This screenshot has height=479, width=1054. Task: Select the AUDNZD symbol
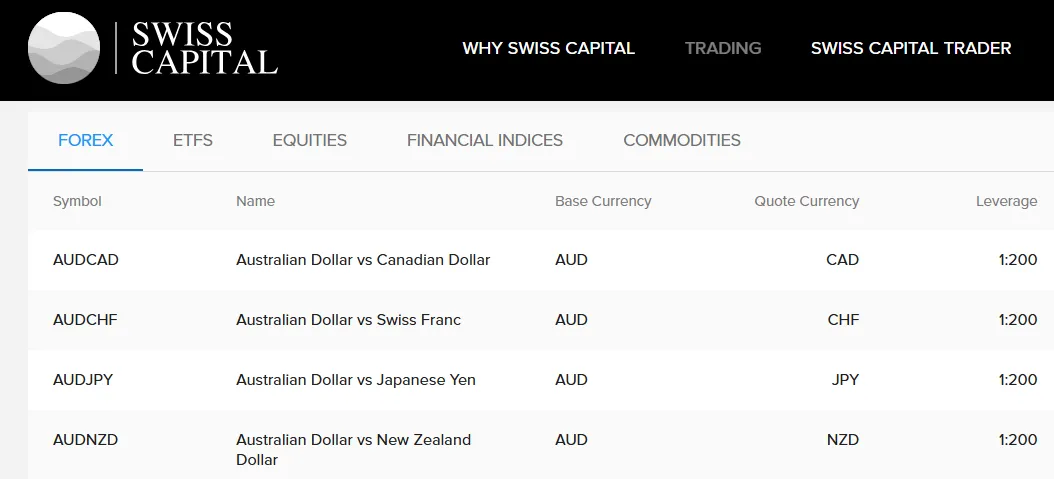click(x=85, y=440)
